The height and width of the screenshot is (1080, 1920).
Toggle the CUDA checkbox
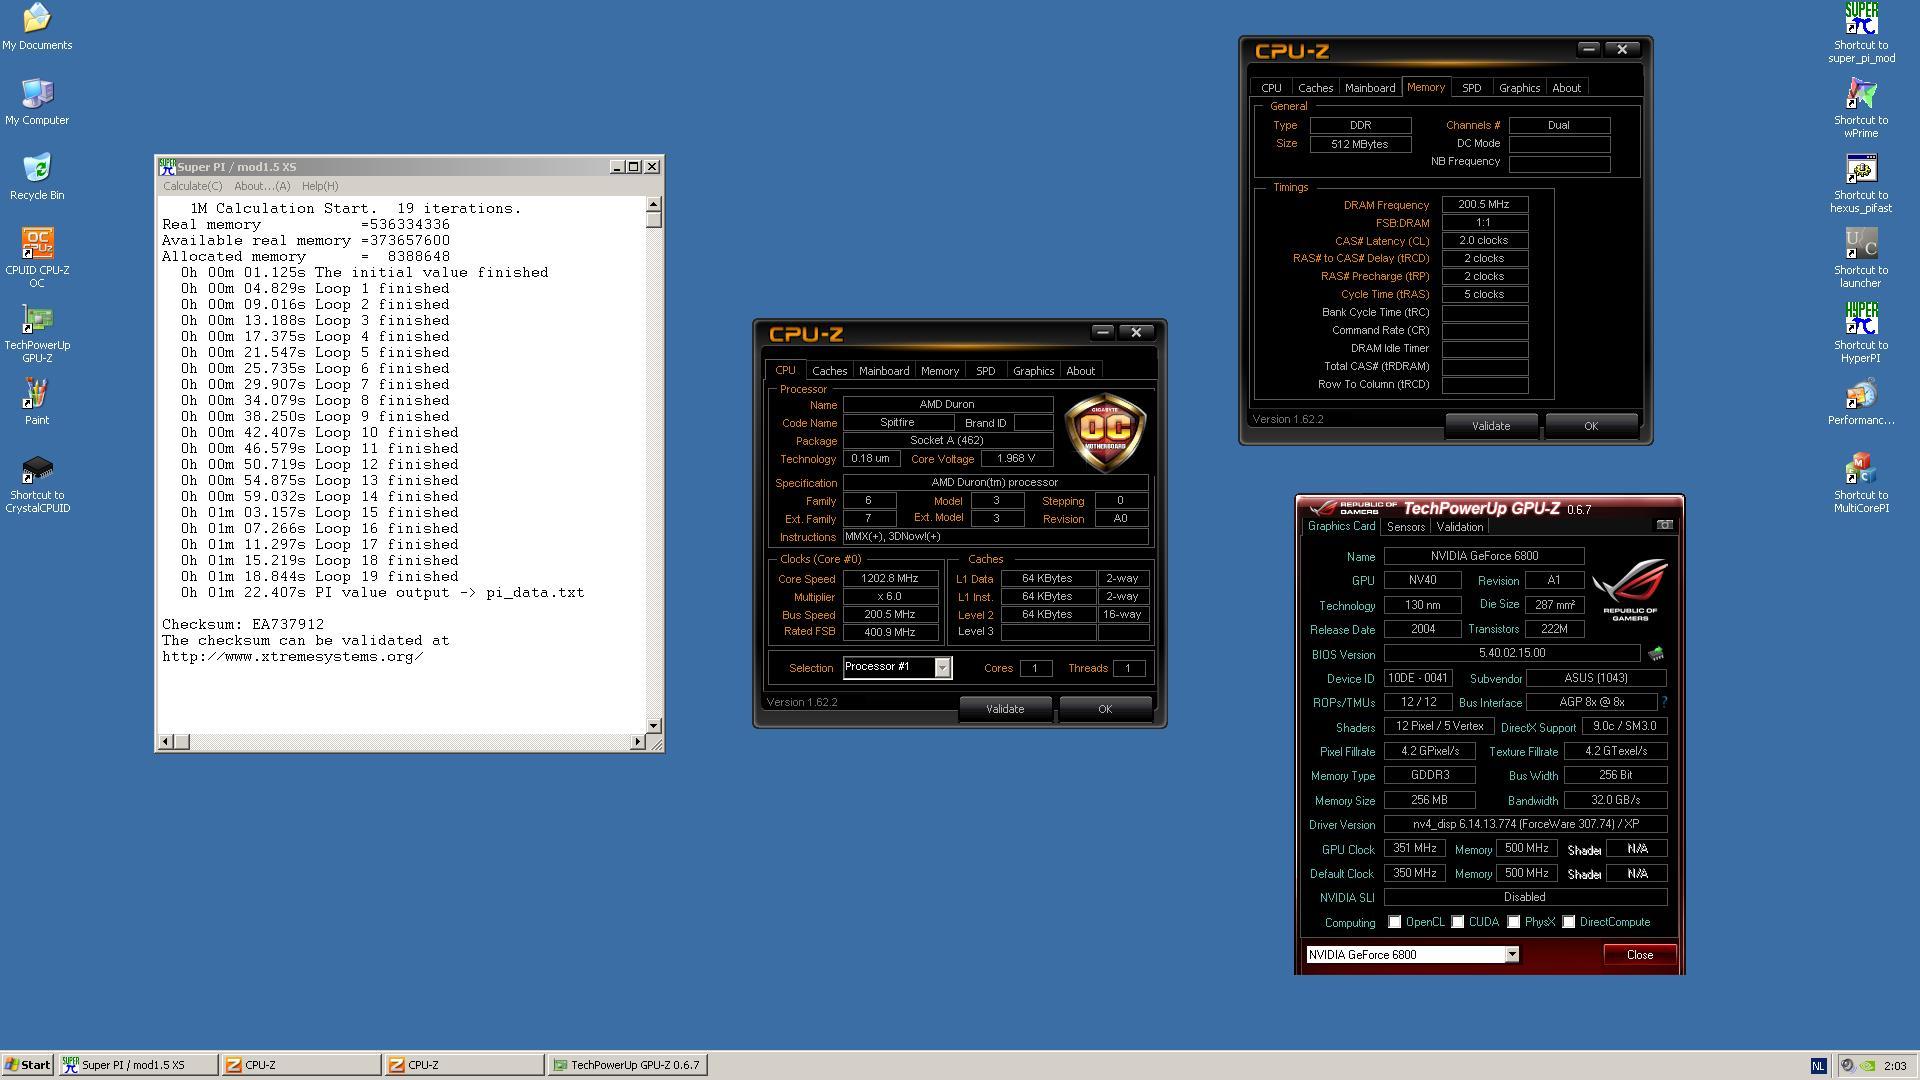(1457, 922)
